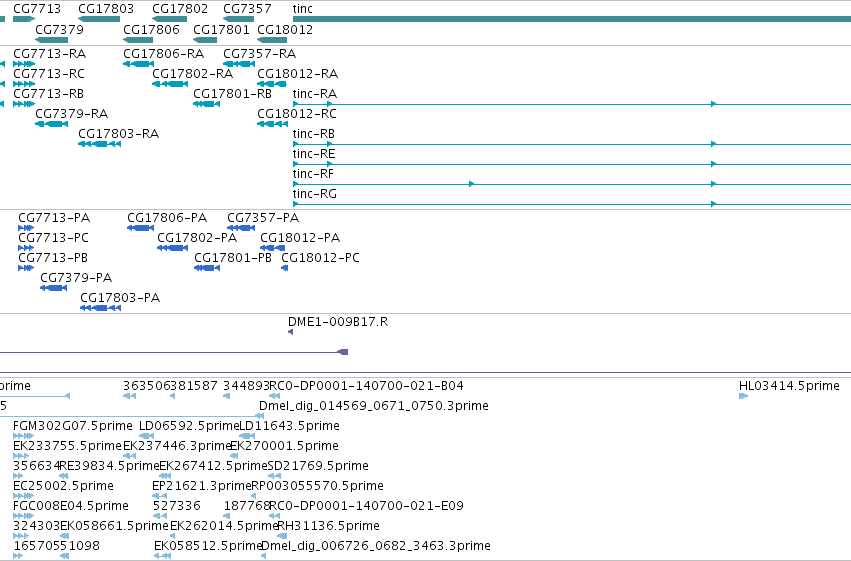This screenshot has width=851, height=561.
Task: Click transcript CG7379-RA label
Action: pyautogui.click(x=72, y=114)
